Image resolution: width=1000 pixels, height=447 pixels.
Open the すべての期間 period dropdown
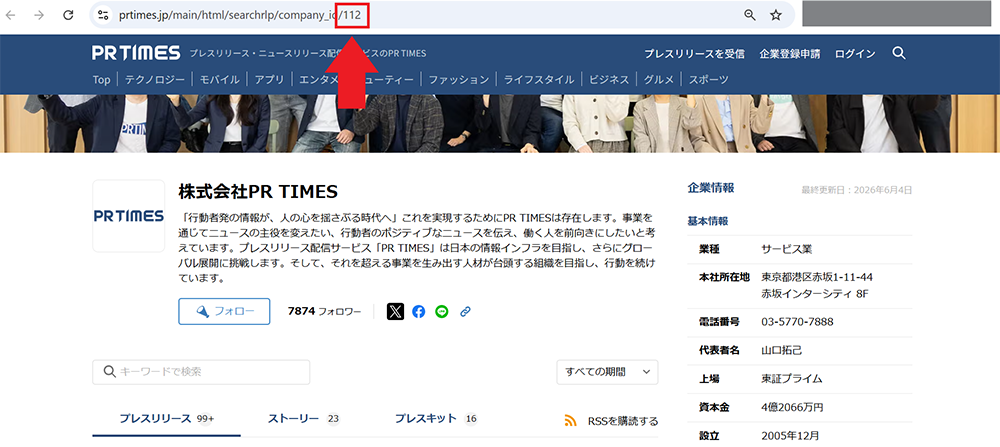607,372
